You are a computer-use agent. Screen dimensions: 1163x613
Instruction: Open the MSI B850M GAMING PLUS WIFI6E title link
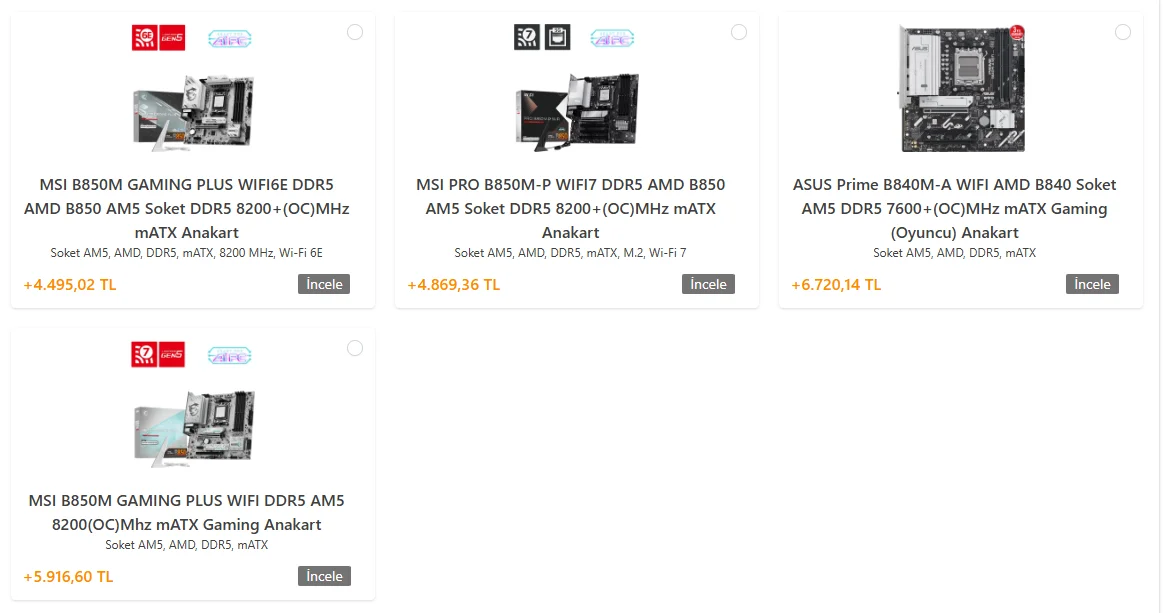[187, 209]
